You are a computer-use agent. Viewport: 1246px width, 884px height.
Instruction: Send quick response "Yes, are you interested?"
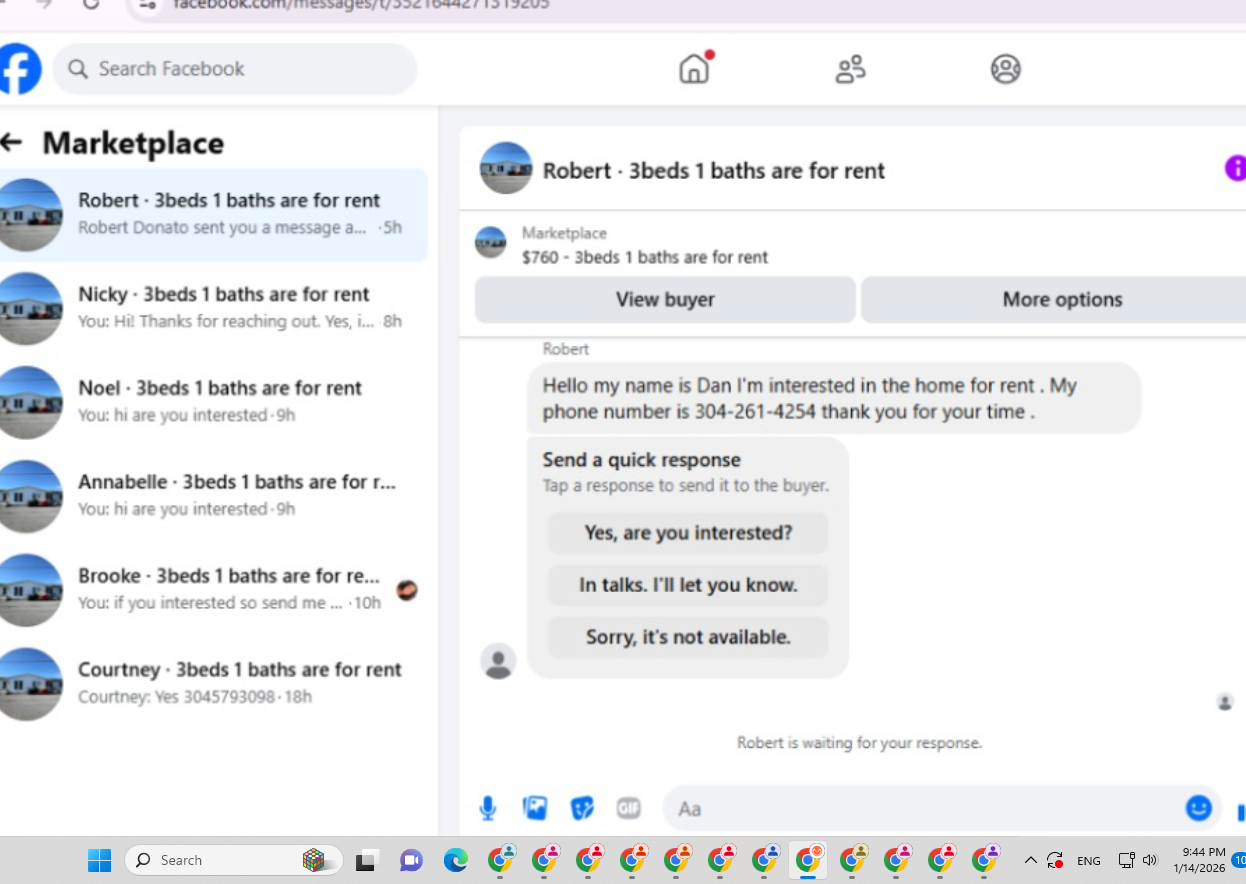(688, 533)
